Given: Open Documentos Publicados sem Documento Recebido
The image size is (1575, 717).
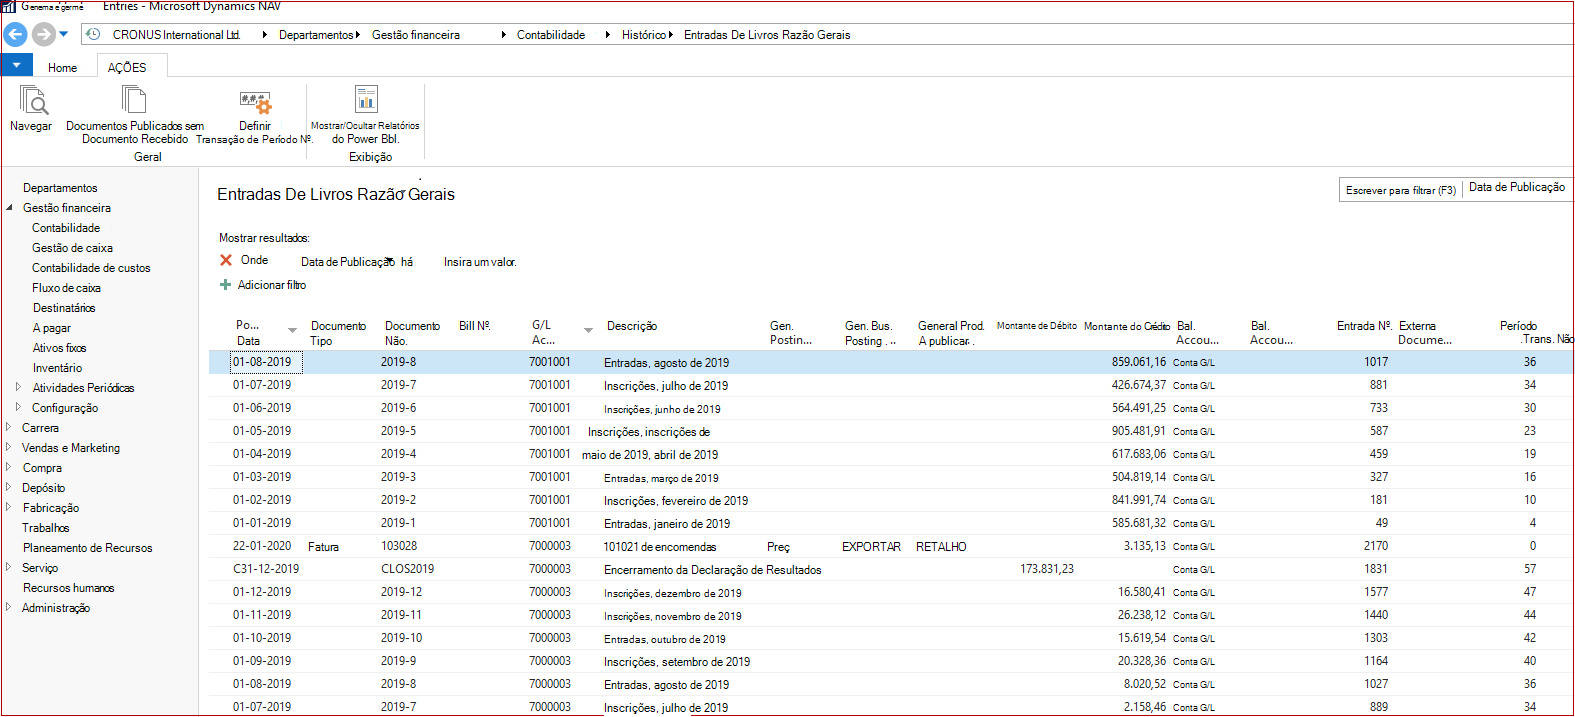Looking at the screenshot, I should [x=134, y=100].
